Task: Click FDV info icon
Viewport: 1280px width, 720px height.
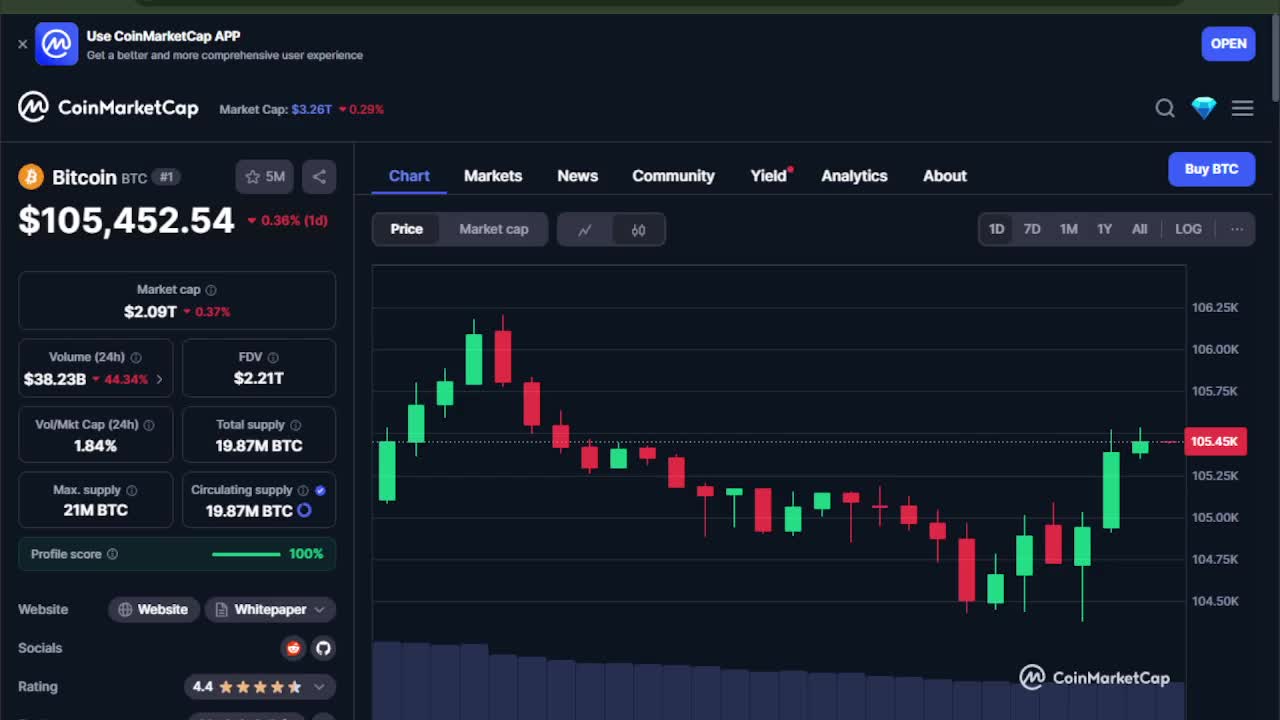Action: [x=273, y=357]
